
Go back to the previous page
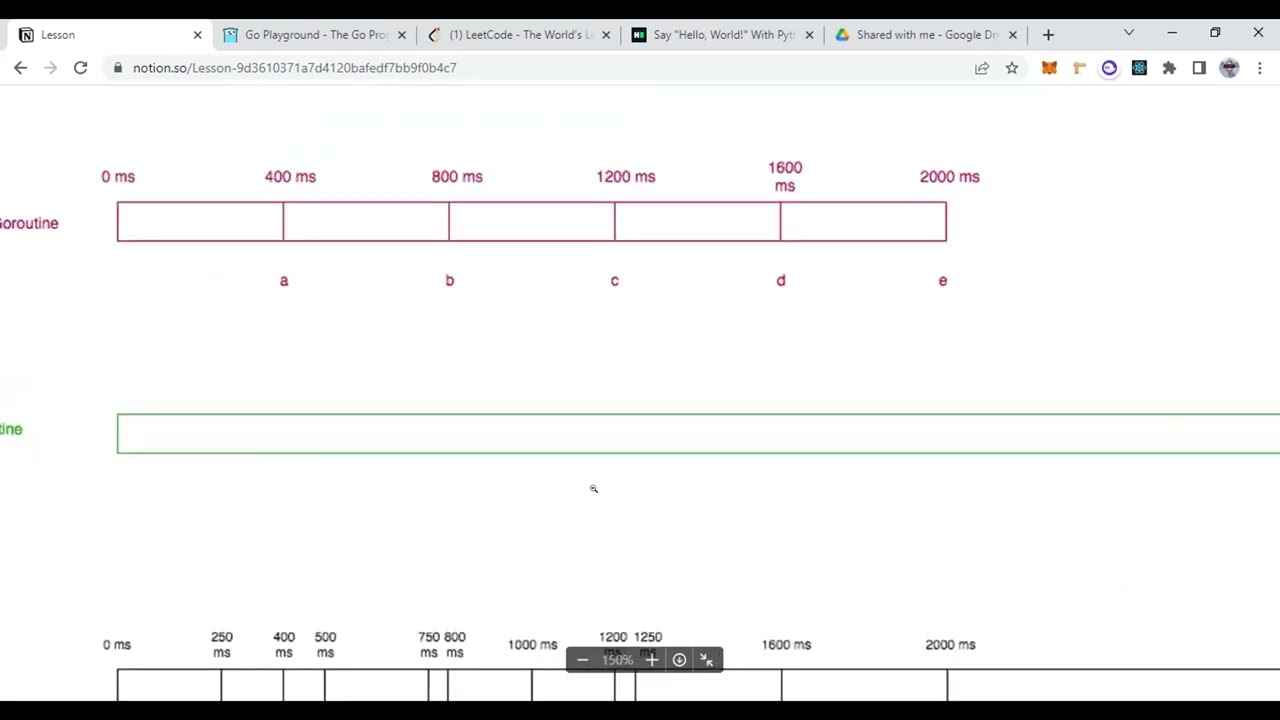tap(20, 68)
